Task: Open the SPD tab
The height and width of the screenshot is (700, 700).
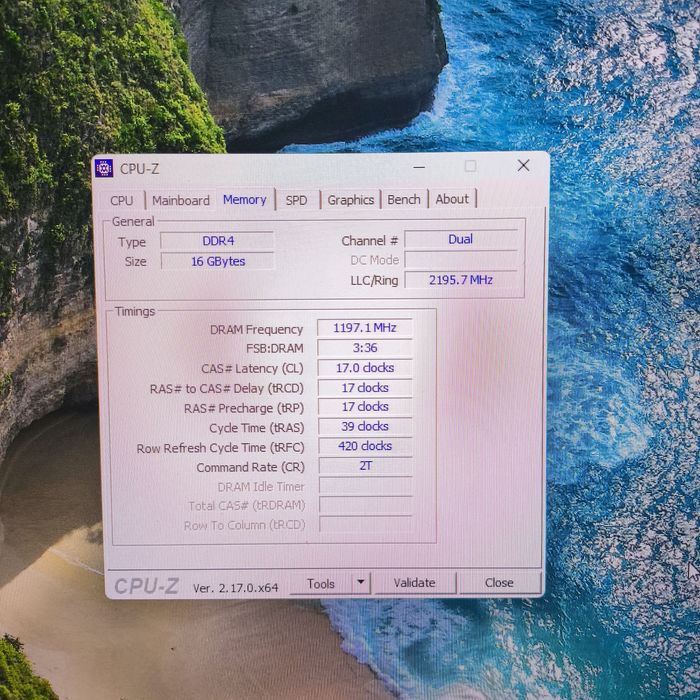Action: pos(296,200)
